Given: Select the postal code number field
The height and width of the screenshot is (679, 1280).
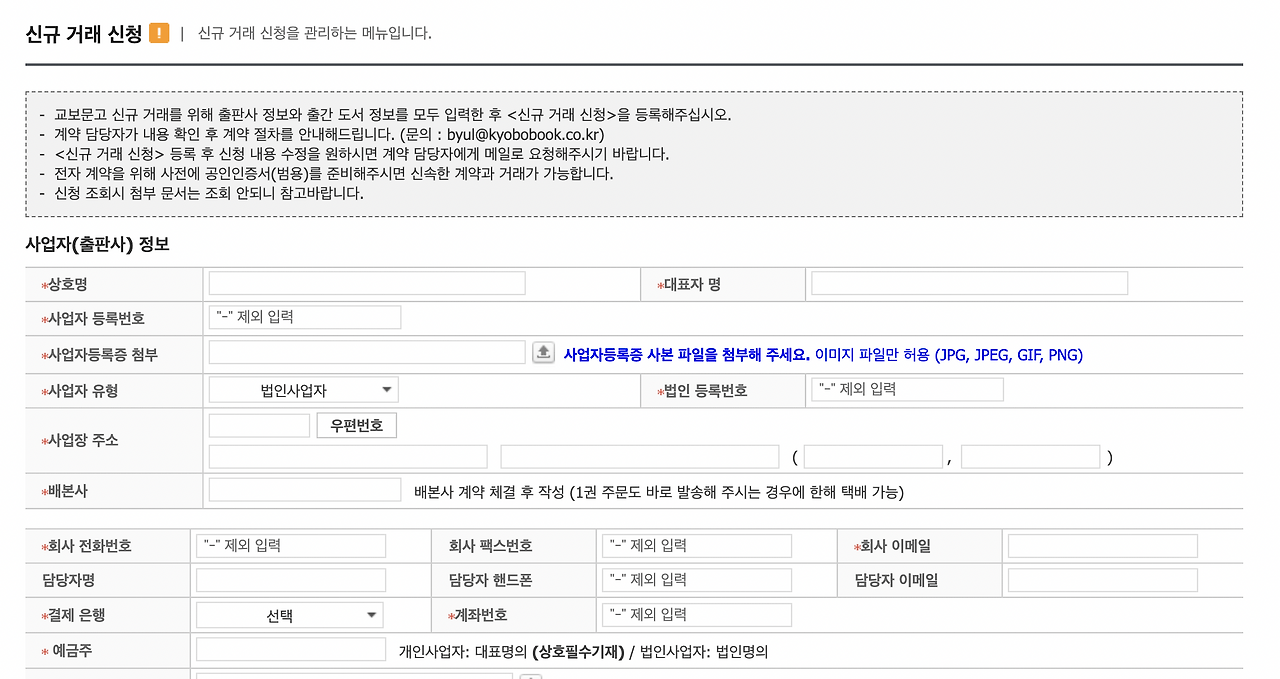Looking at the screenshot, I should 258,424.
